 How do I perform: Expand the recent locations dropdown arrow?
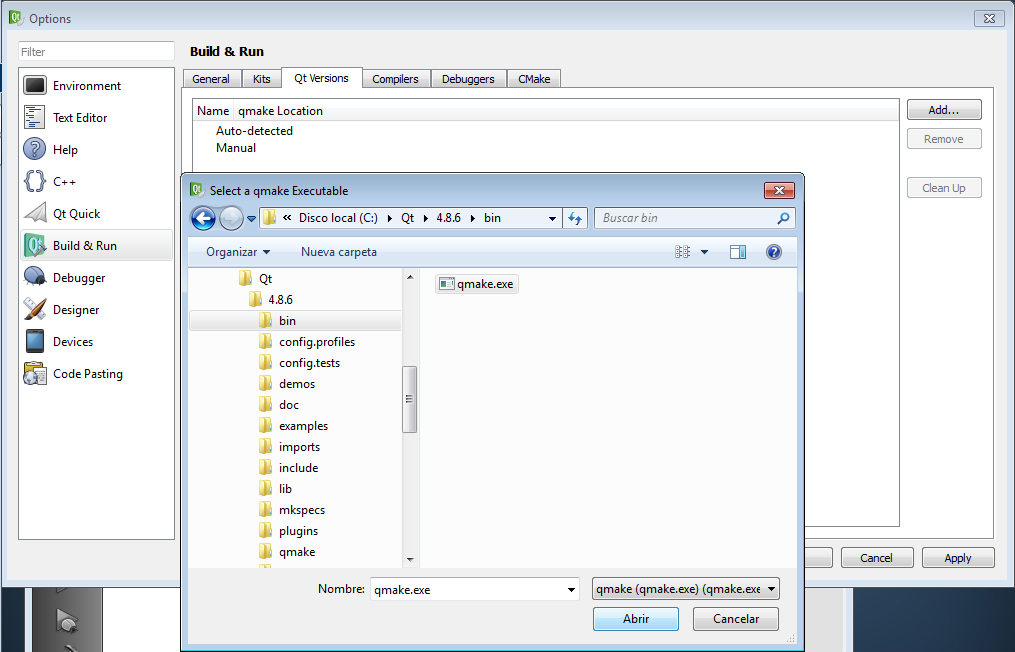click(251, 219)
